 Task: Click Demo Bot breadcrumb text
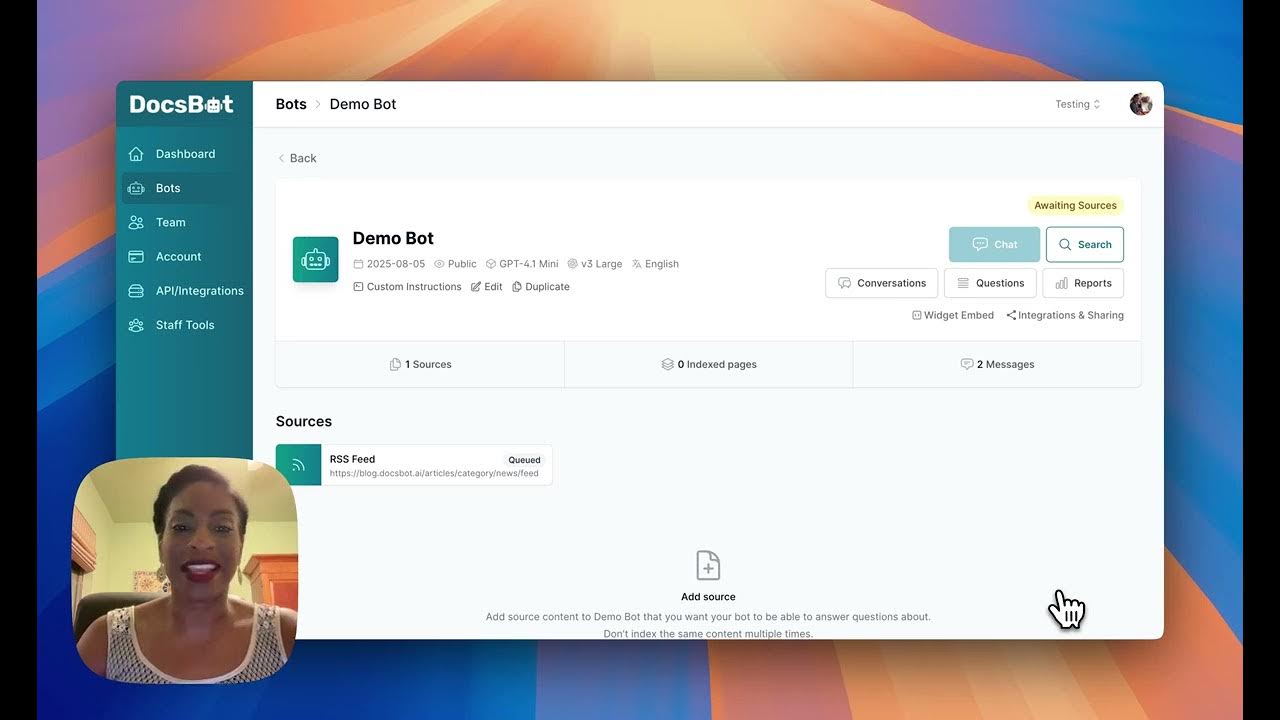pos(363,104)
